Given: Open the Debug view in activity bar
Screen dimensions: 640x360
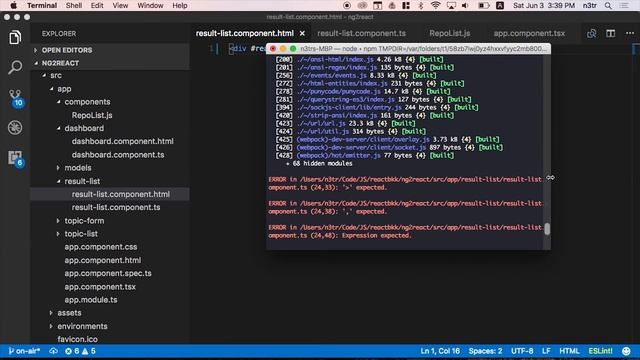Looking at the screenshot, I should [x=15, y=128].
